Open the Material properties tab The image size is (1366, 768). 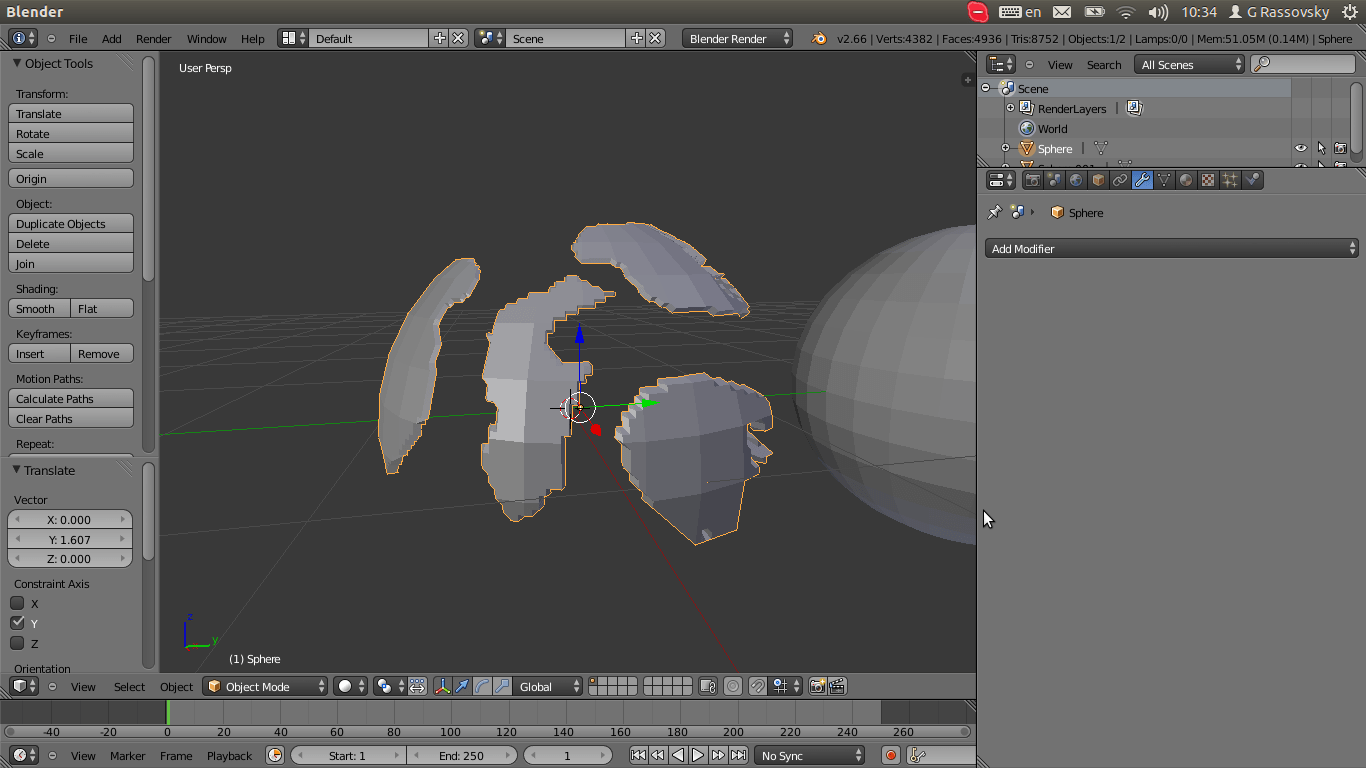[x=1186, y=179]
